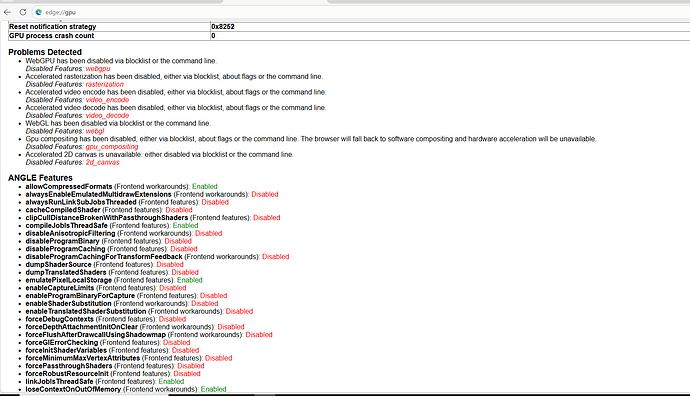Reload the edge://gpu page
The height and width of the screenshot is (396, 690).
23,12
